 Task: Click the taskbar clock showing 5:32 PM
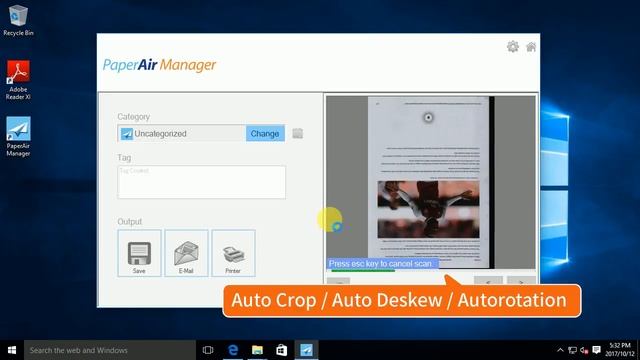coord(620,350)
